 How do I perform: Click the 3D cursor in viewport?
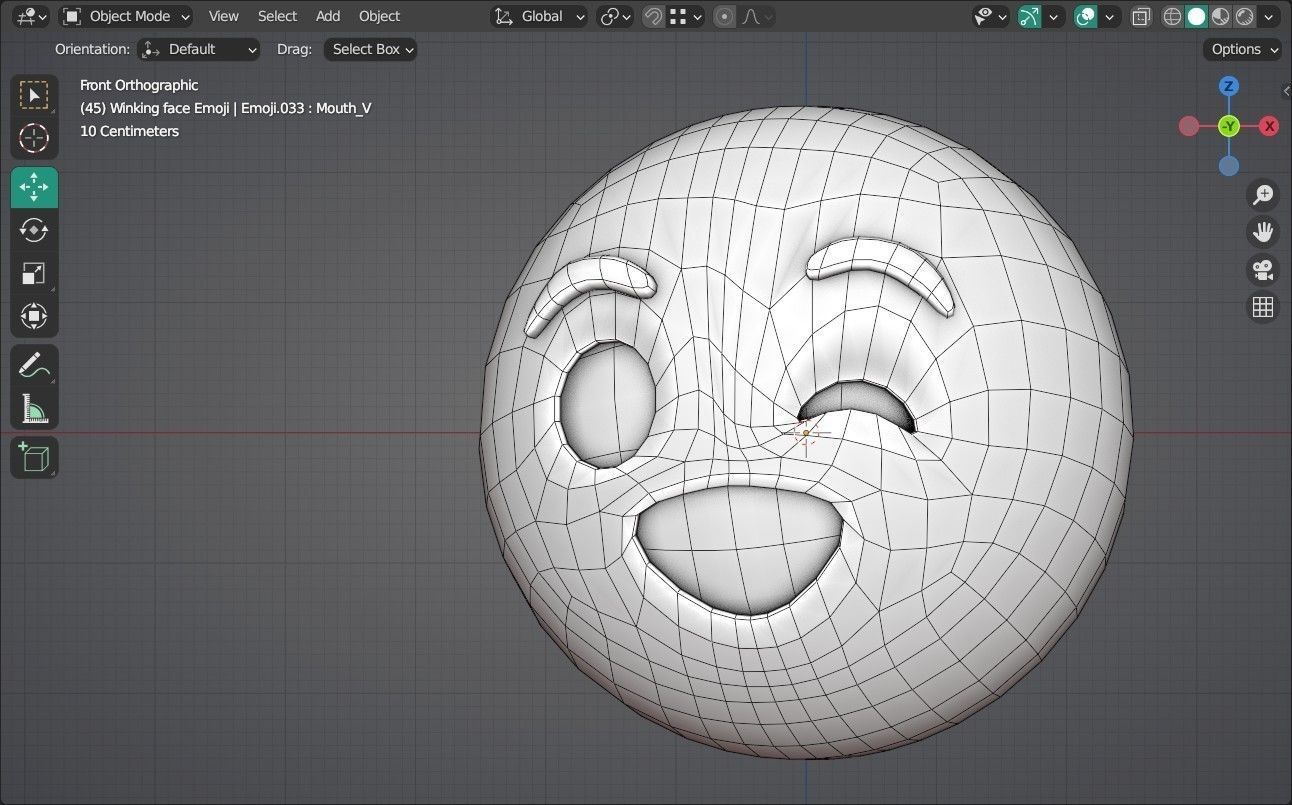coord(806,433)
